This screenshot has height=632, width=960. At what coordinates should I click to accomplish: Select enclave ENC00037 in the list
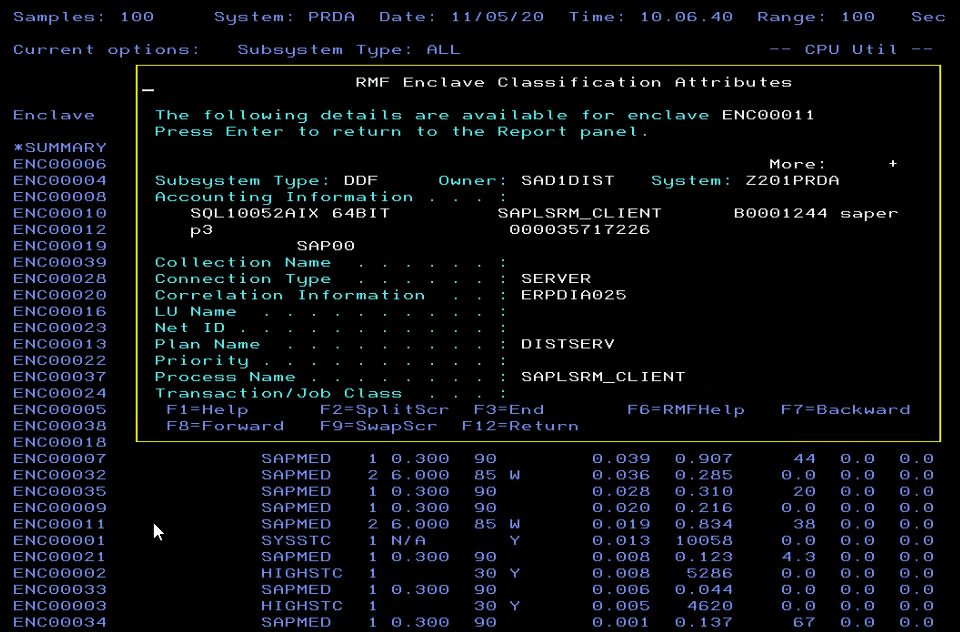[59, 377]
